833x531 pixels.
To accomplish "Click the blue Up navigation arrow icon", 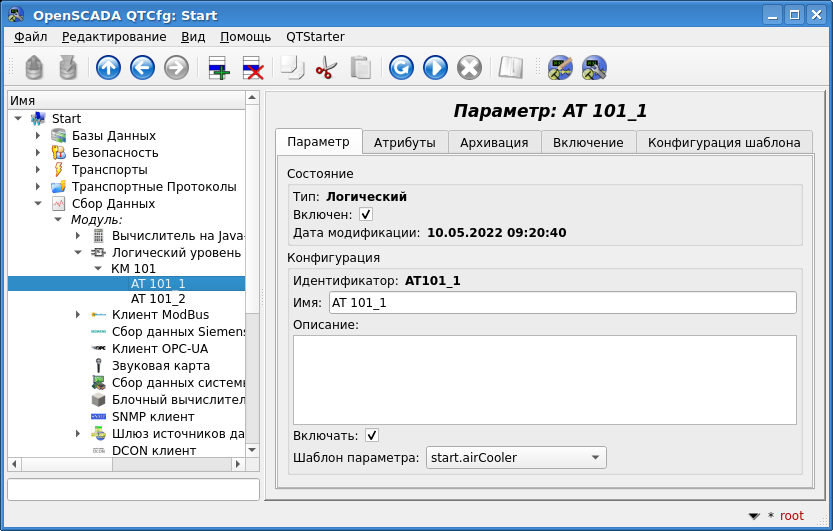I will coord(108,68).
